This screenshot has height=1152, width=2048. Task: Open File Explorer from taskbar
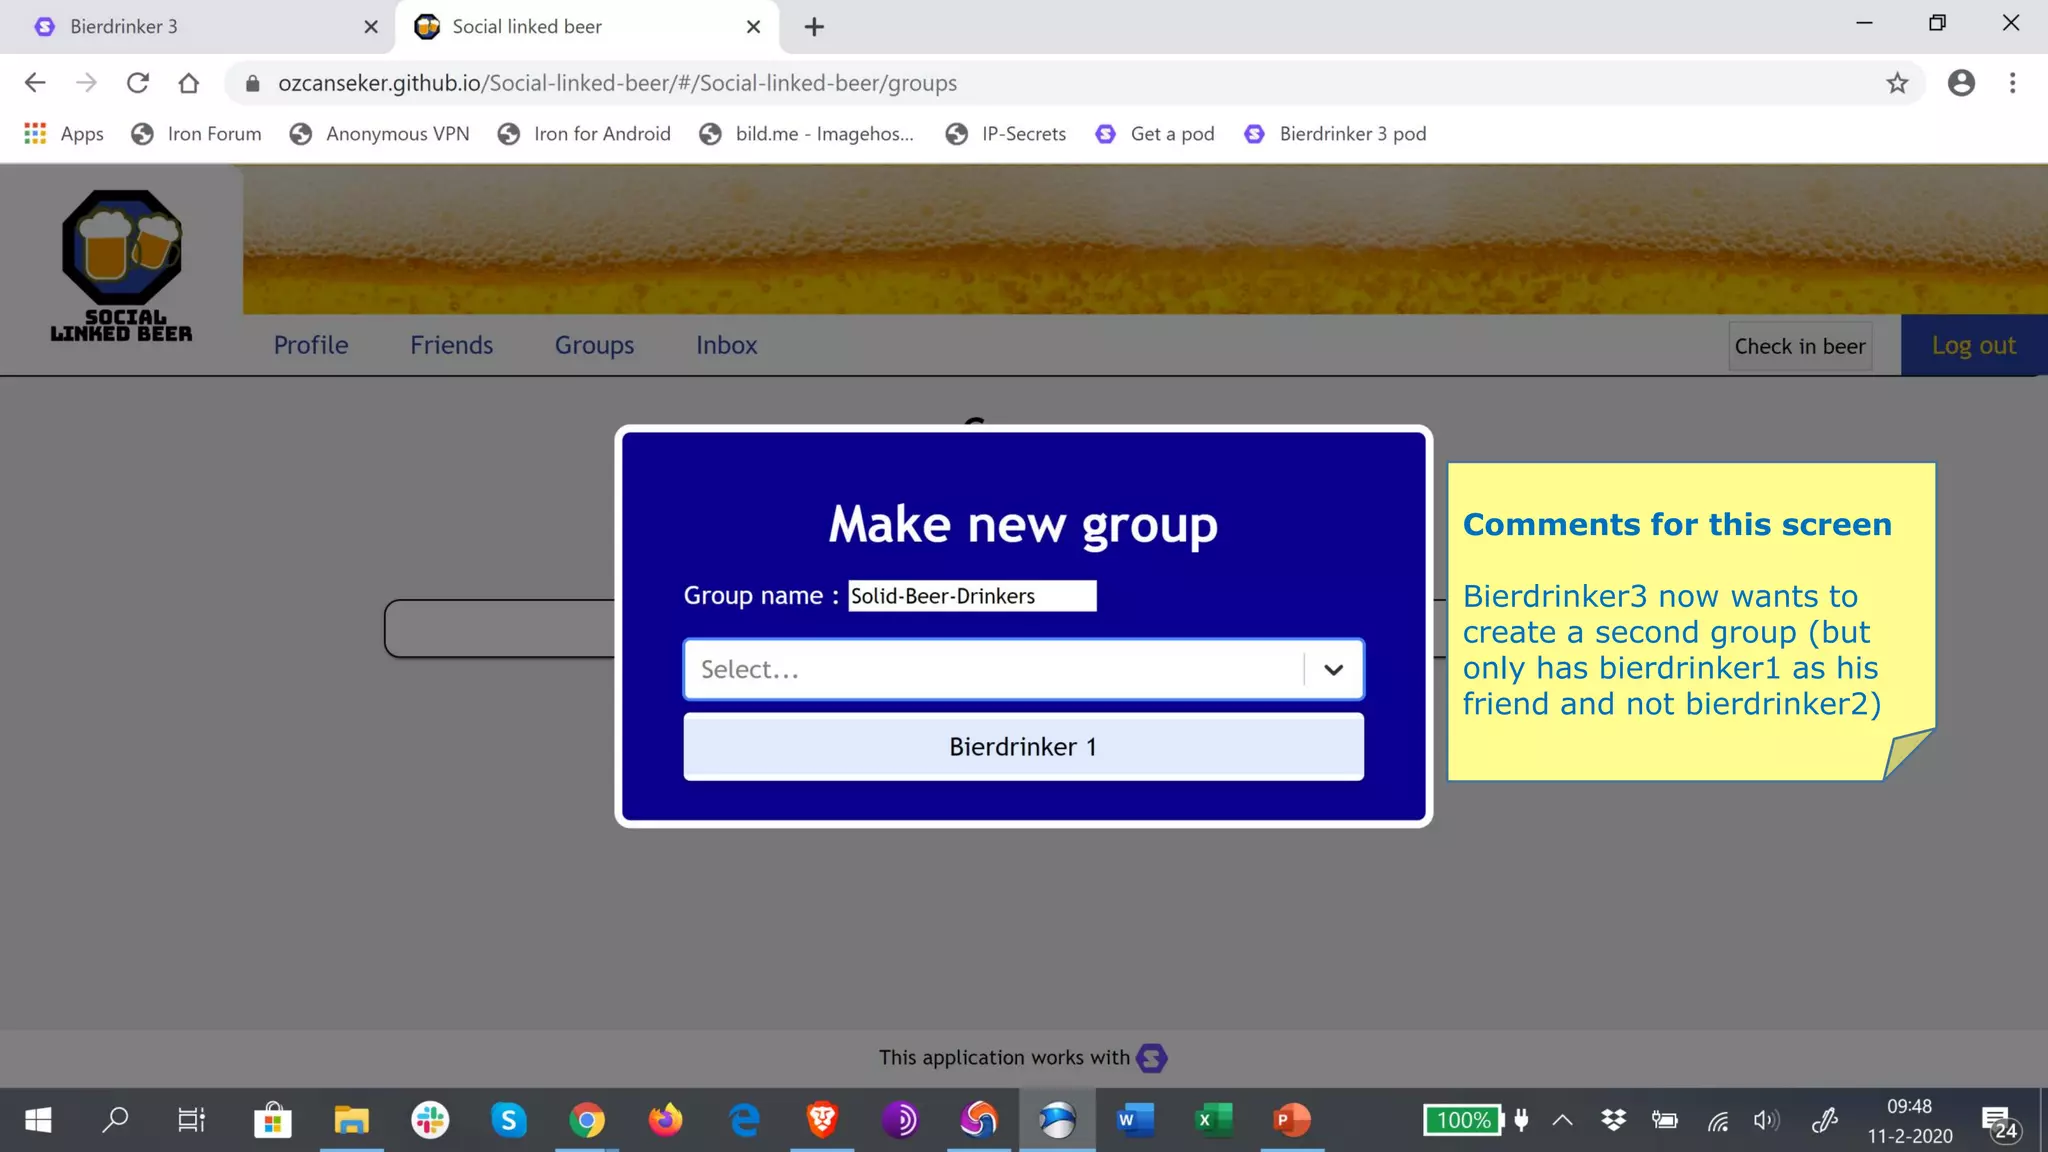(351, 1120)
